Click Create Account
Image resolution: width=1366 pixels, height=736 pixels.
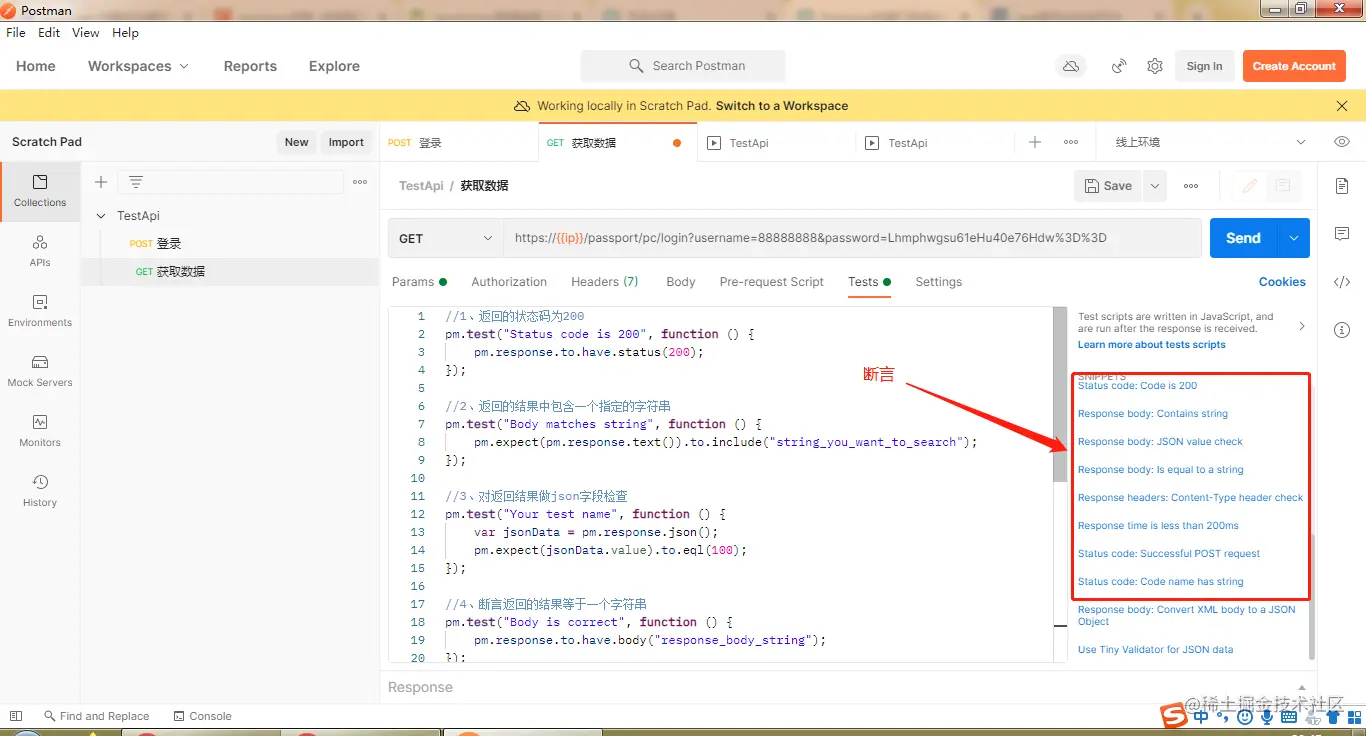click(x=1294, y=66)
